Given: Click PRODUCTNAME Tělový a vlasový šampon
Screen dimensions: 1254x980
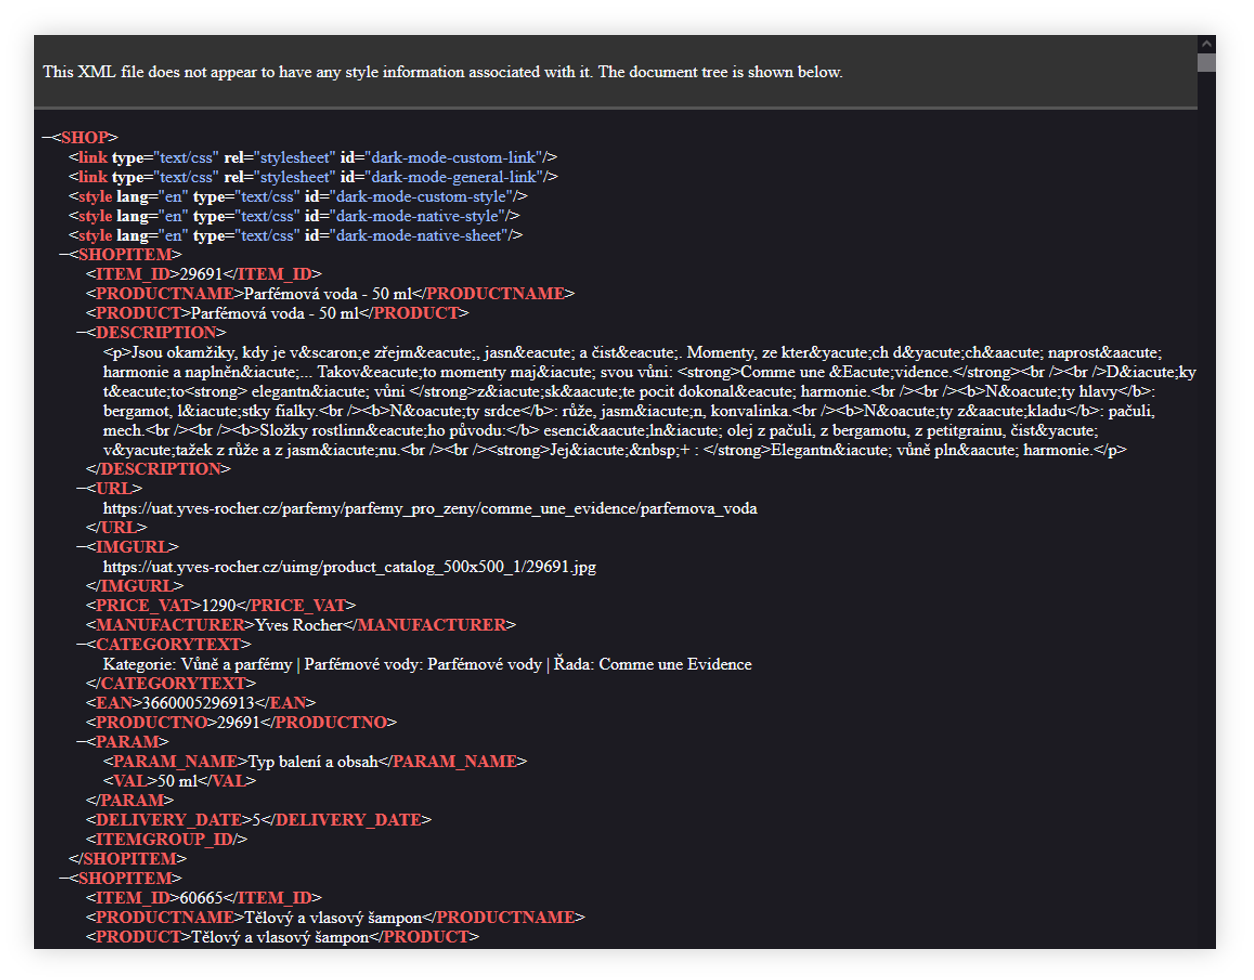Looking at the screenshot, I should [335, 918].
